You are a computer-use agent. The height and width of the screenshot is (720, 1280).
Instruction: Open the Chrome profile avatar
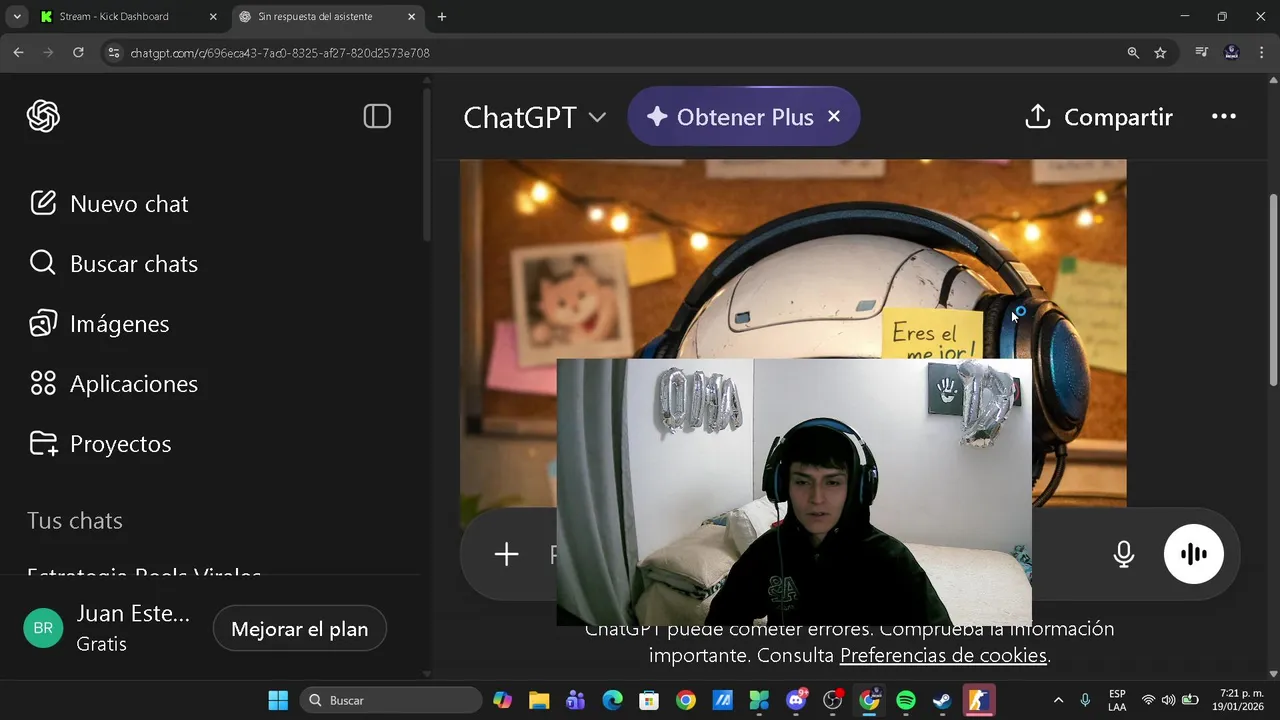(1232, 53)
